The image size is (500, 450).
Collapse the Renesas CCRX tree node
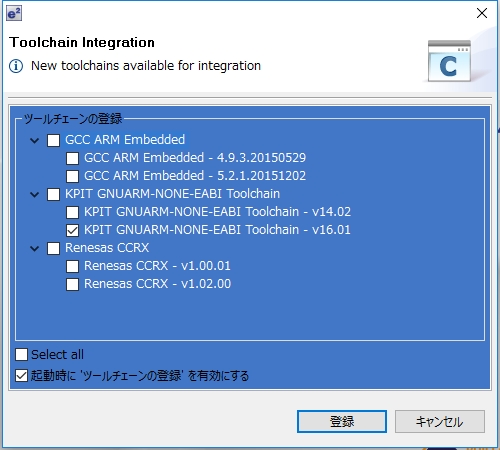point(35,249)
